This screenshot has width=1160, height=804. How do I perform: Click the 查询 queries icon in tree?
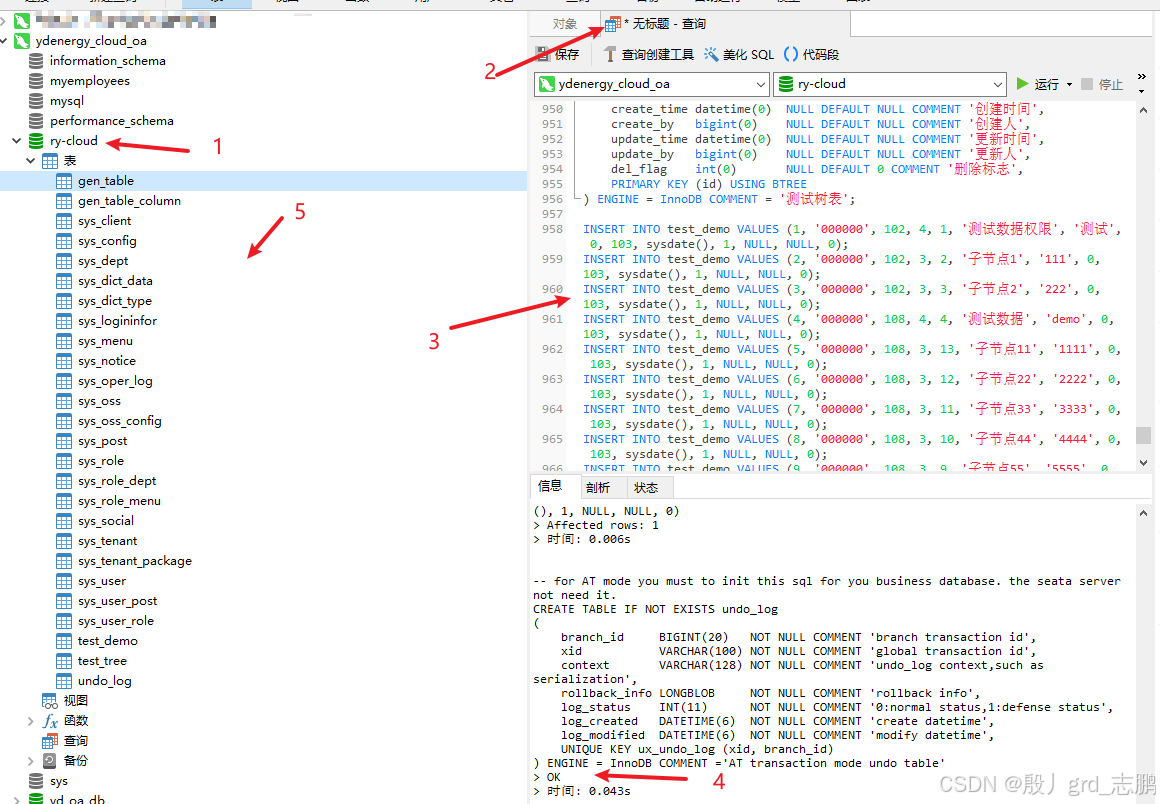click(x=50, y=740)
